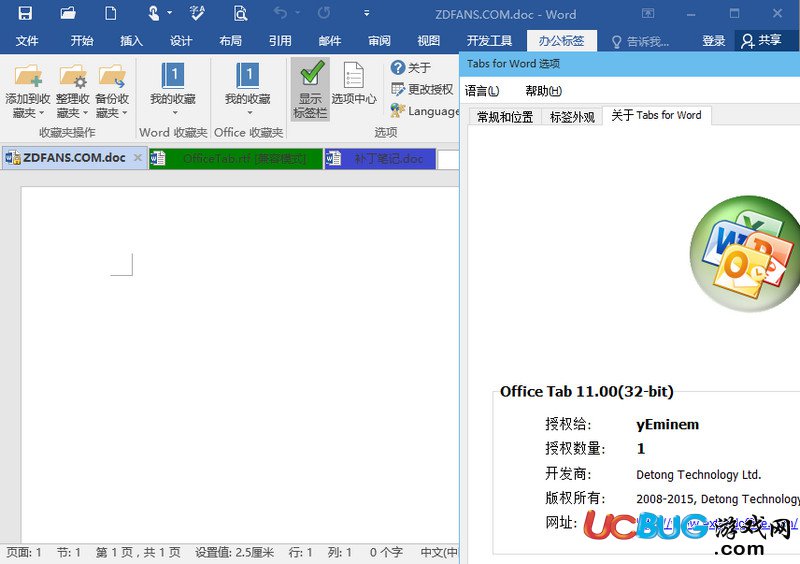Viewport: 800px width, 564px height.
Task: Open the customize quick access toolbar dropdown
Action: coord(366,13)
